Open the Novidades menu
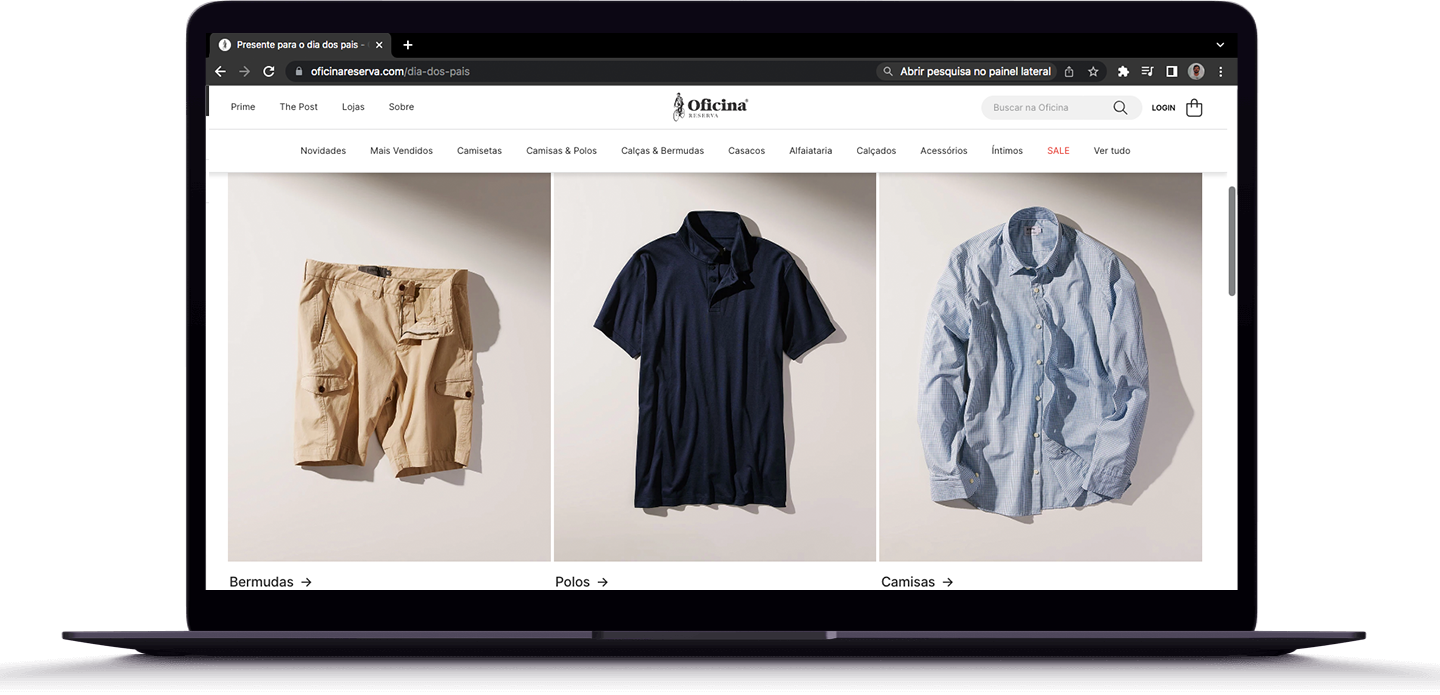The height and width of the screenshot is (695, 1440). tap(323, 151)
